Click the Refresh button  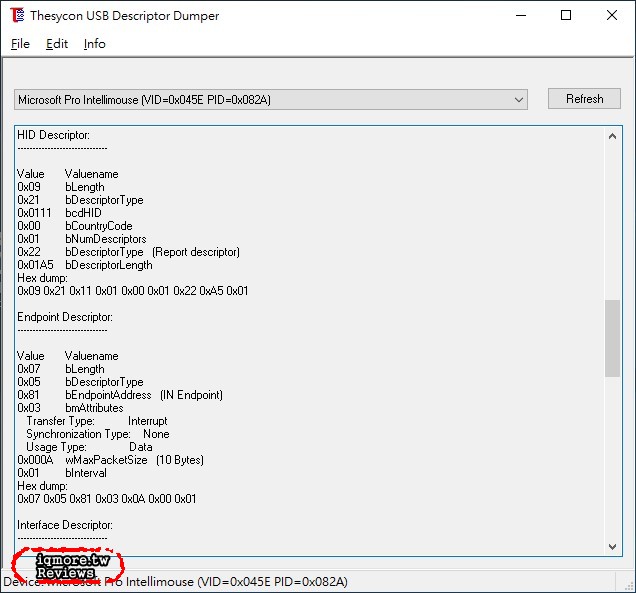tap(584, 99)
